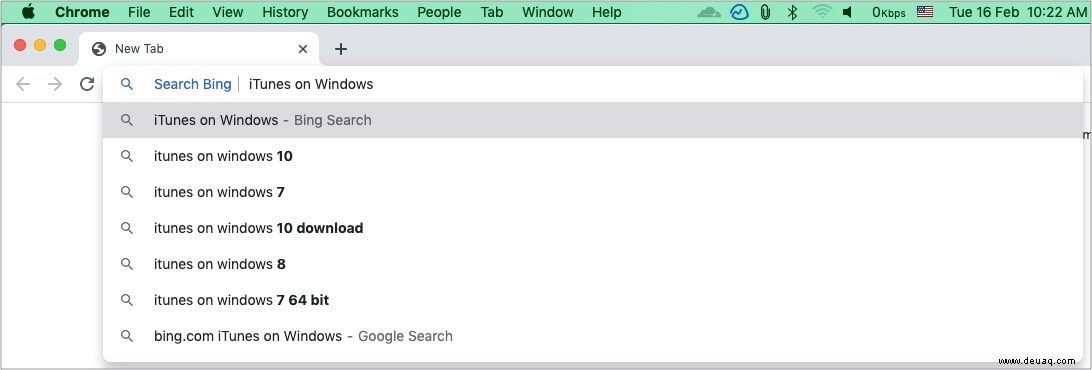This screenshot has width=1092, height=370.
Task: Open the Apple menu
Action: 29,12
